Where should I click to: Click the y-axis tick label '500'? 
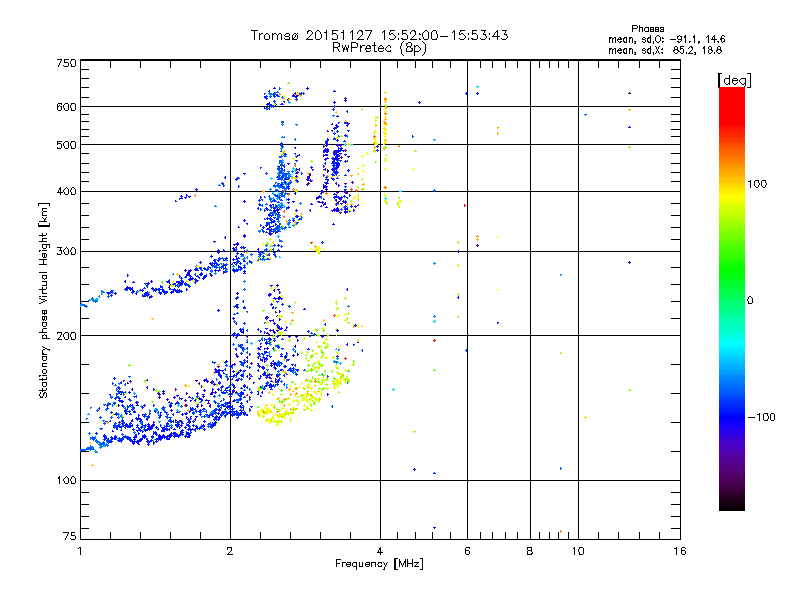pyautogui.click(x=66, y=145)
